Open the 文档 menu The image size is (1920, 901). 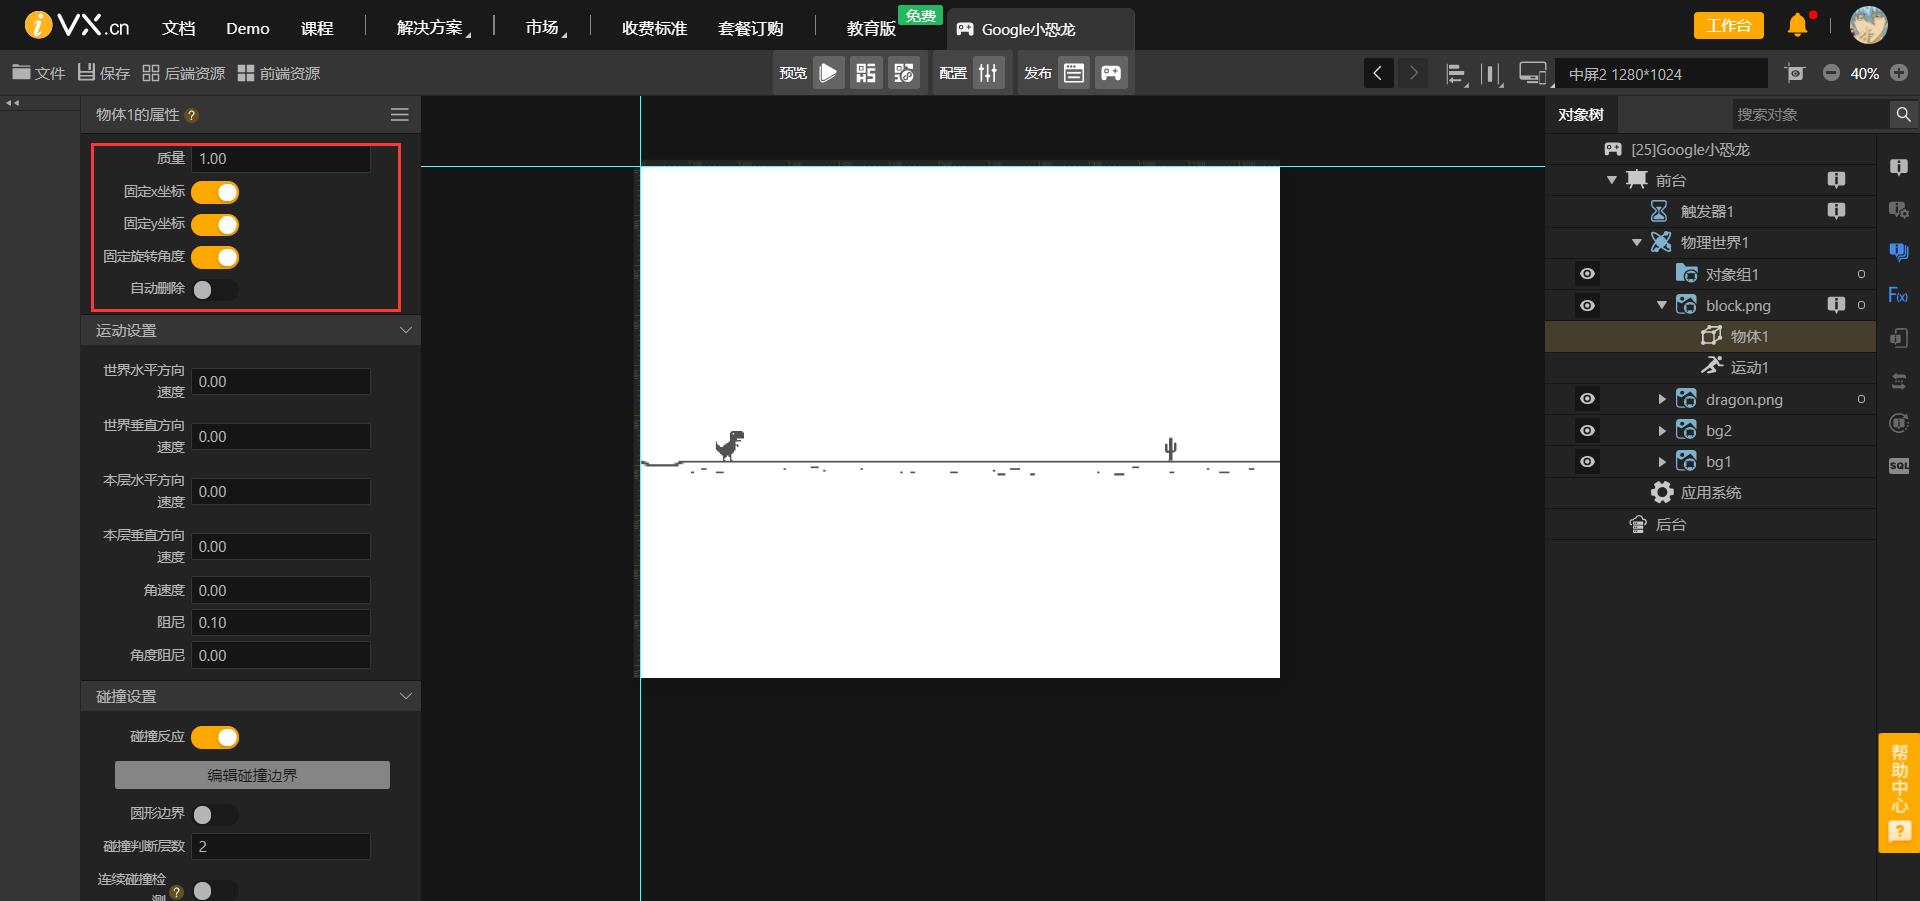click(179, 28)
